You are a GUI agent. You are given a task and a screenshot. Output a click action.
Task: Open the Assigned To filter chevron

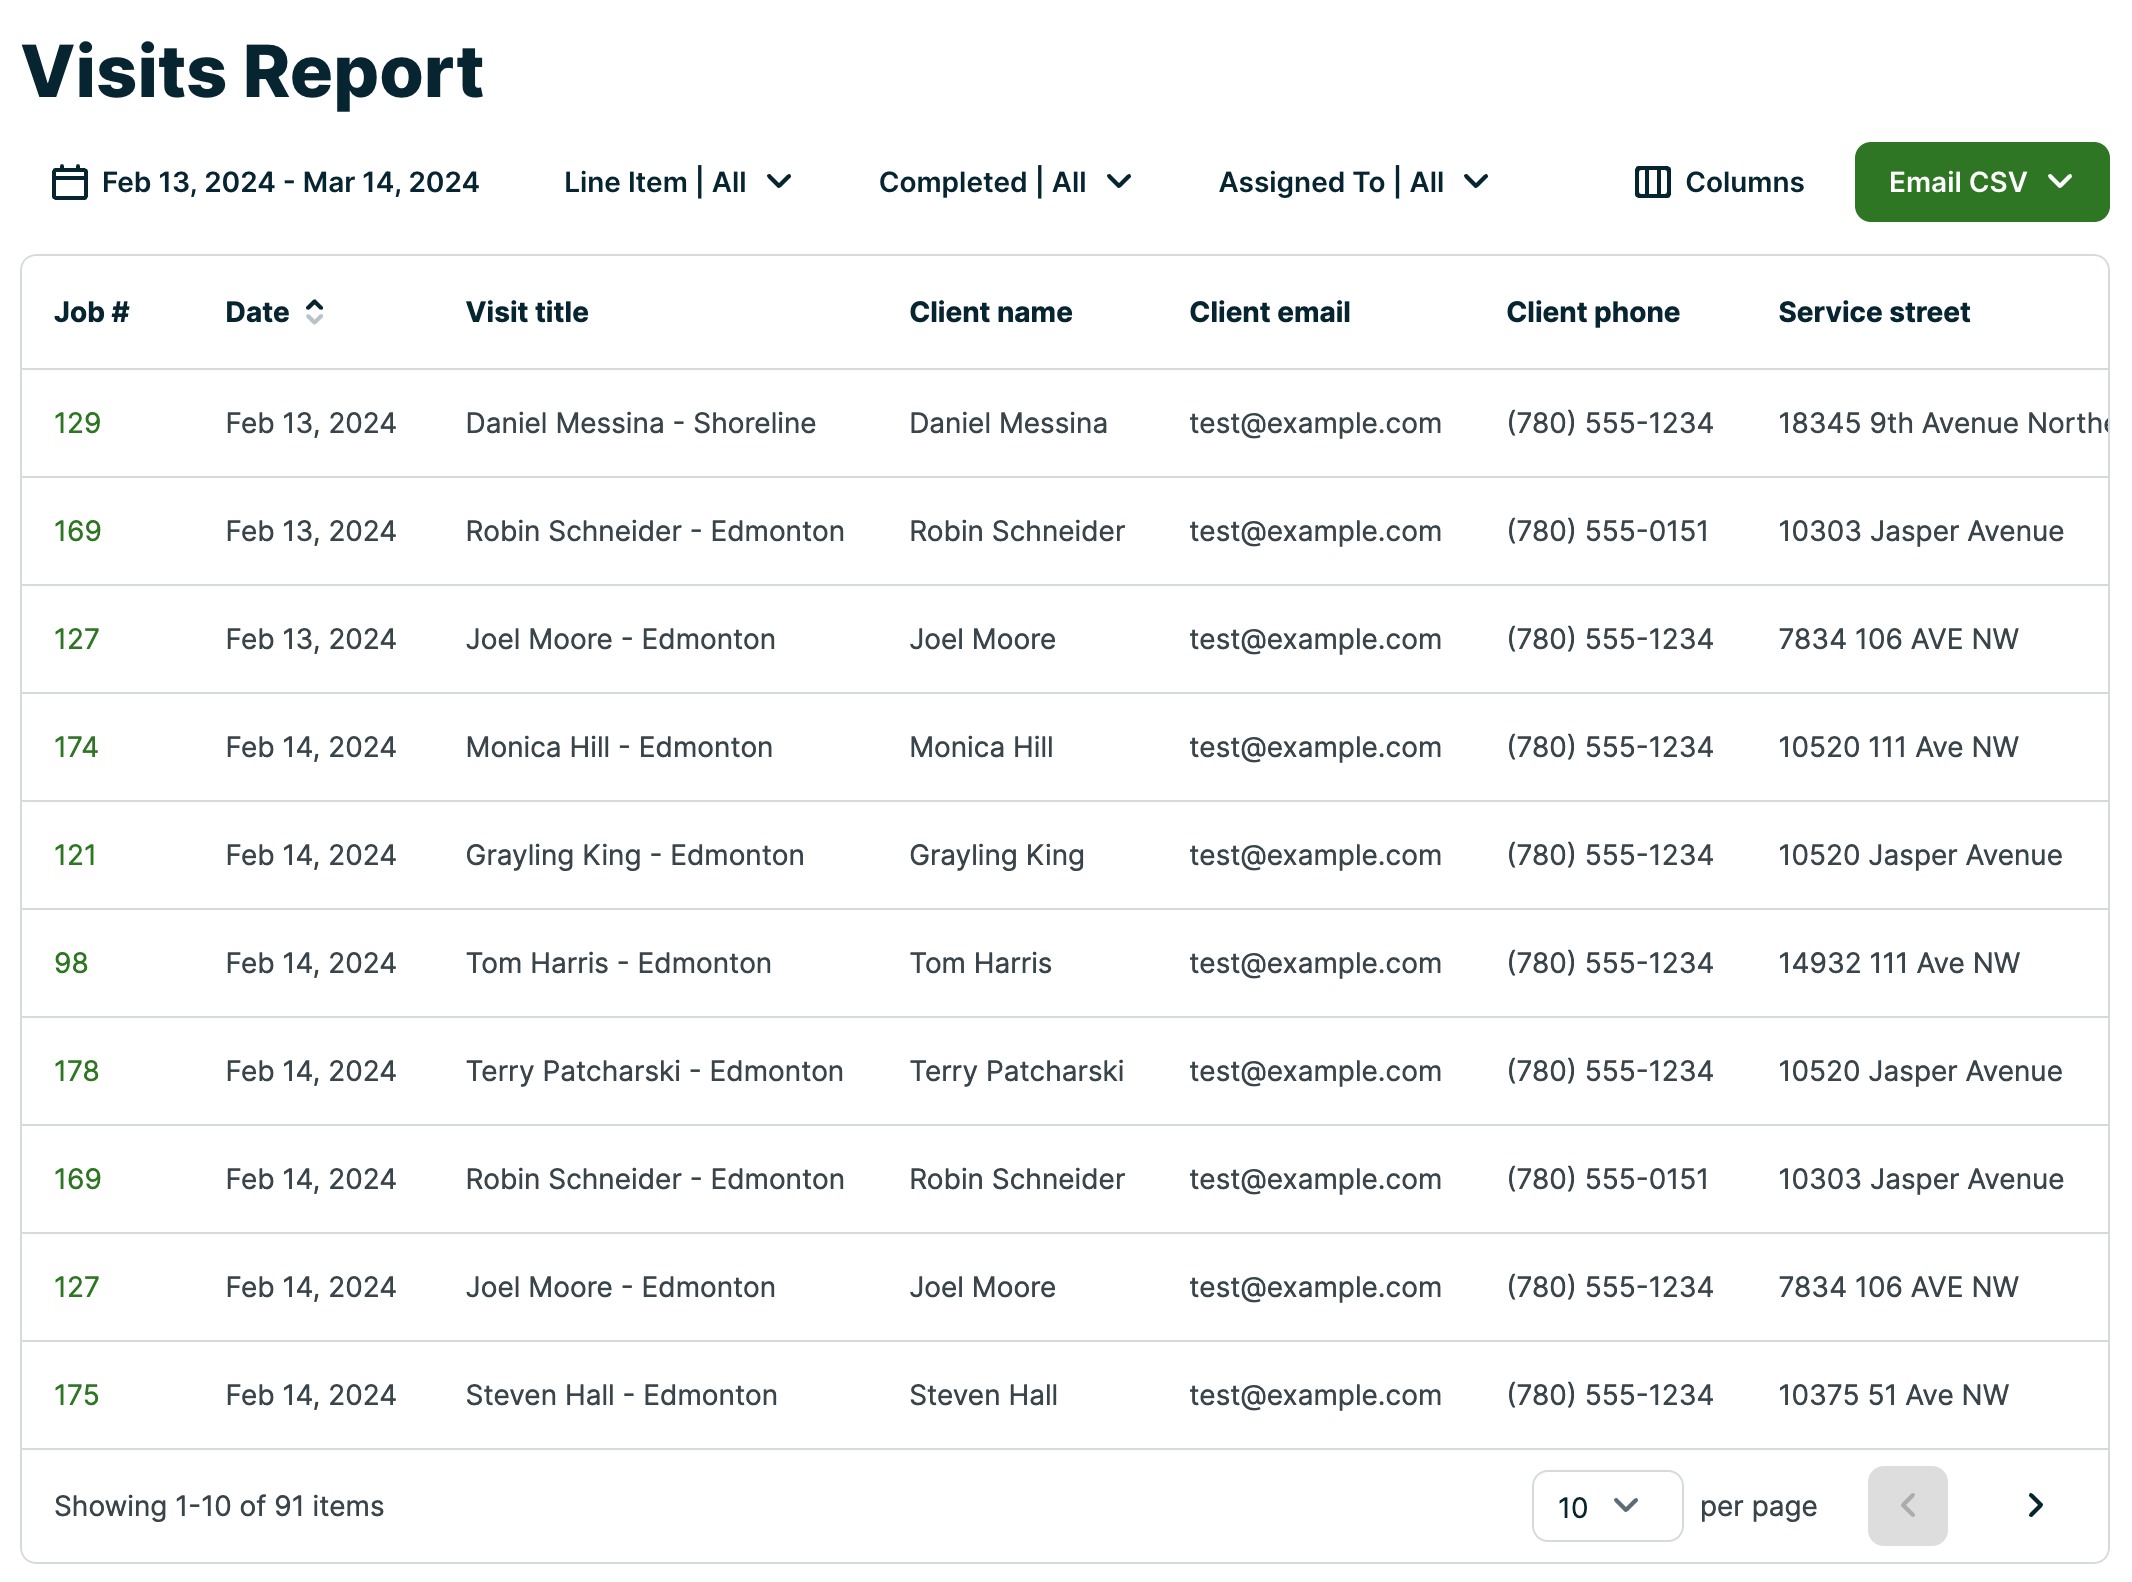click(1477, 182)
